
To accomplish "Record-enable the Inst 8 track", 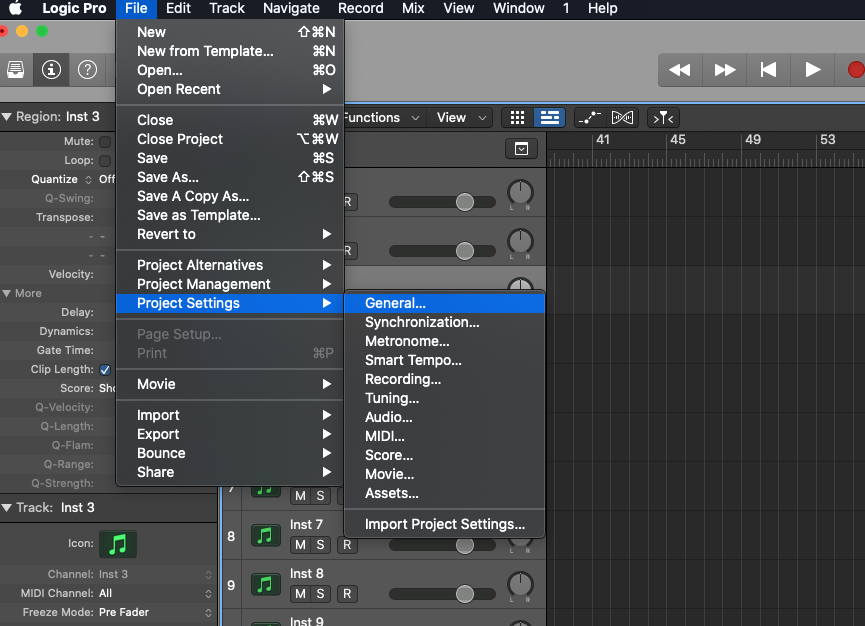I will [x=347, y=594].
